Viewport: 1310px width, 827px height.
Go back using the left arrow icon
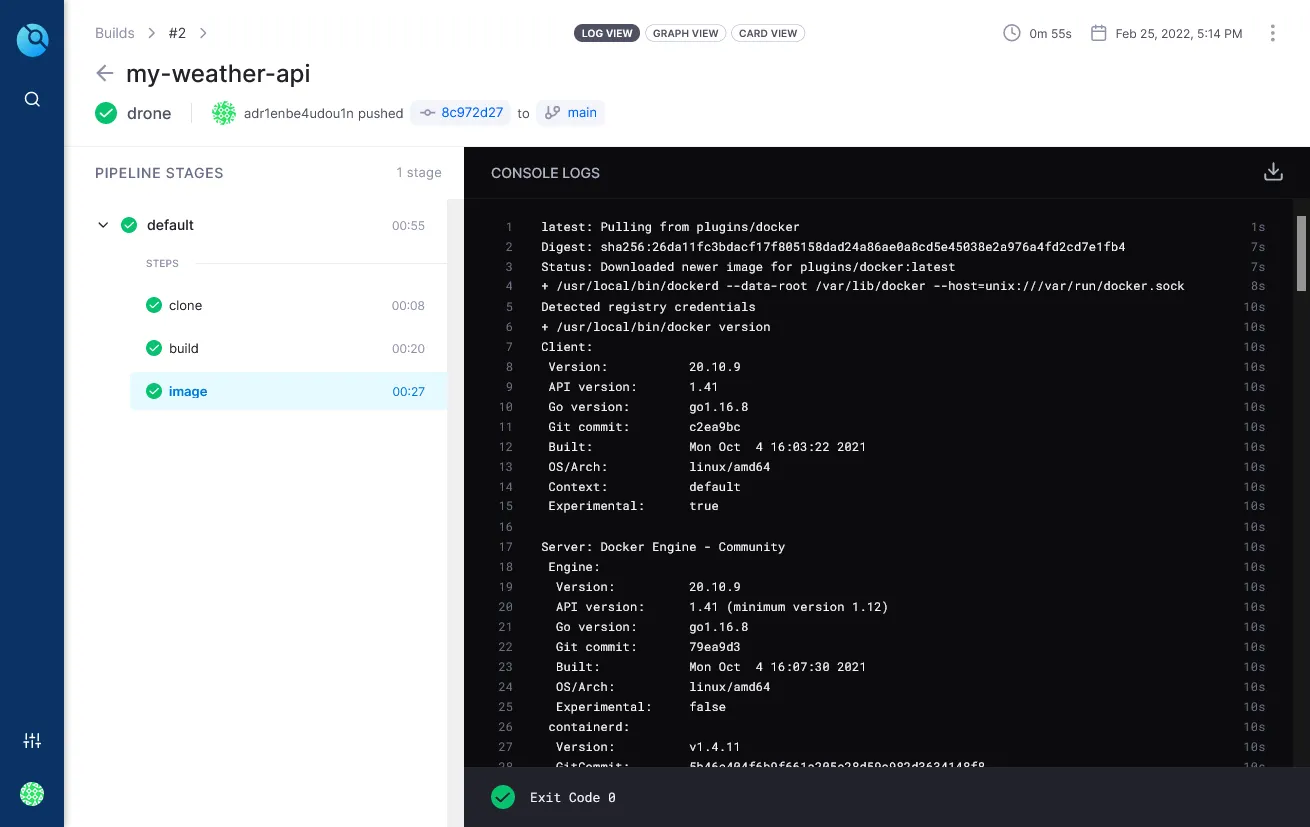point(104,73)
